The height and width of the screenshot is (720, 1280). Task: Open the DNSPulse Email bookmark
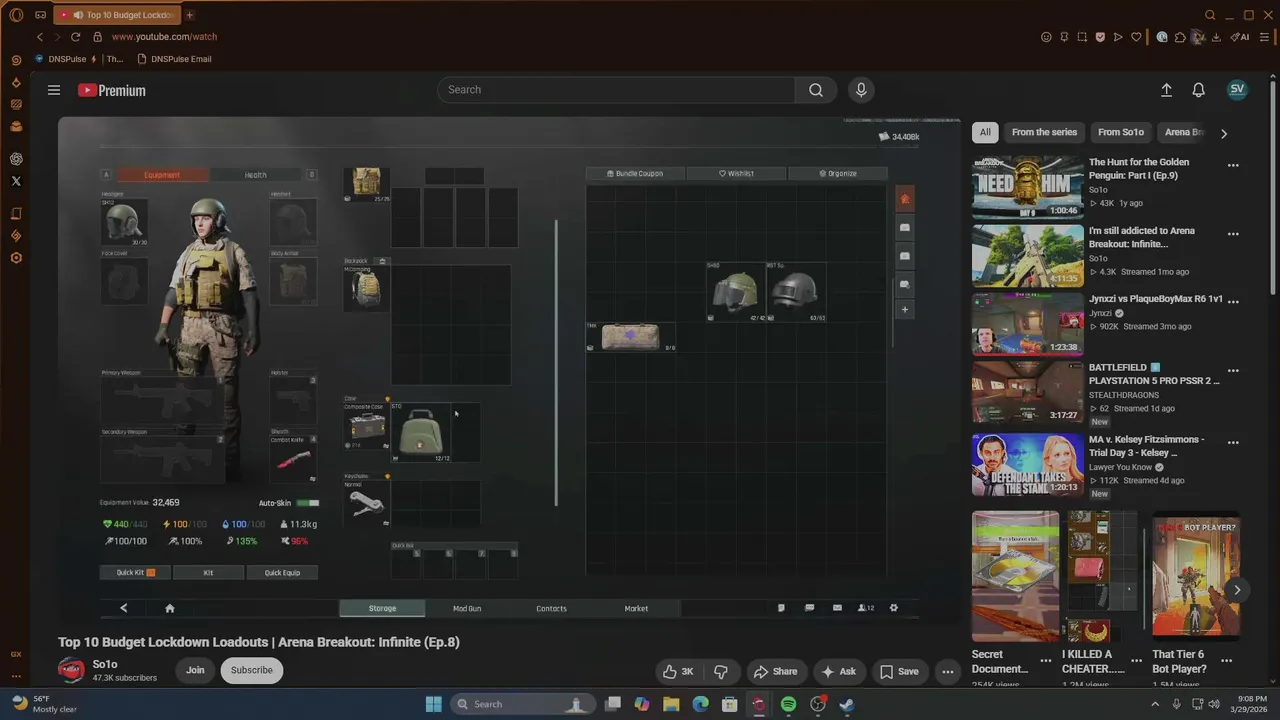pos(174,59)
